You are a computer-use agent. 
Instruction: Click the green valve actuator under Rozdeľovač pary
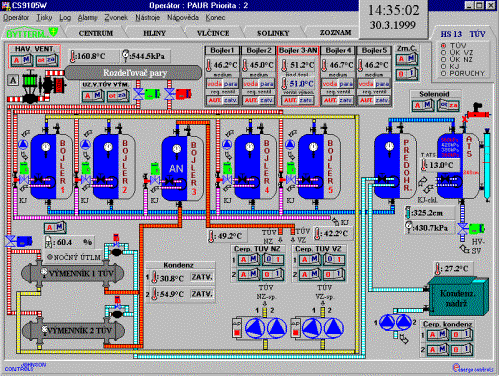pyautogui.click(x=151, y=94)
